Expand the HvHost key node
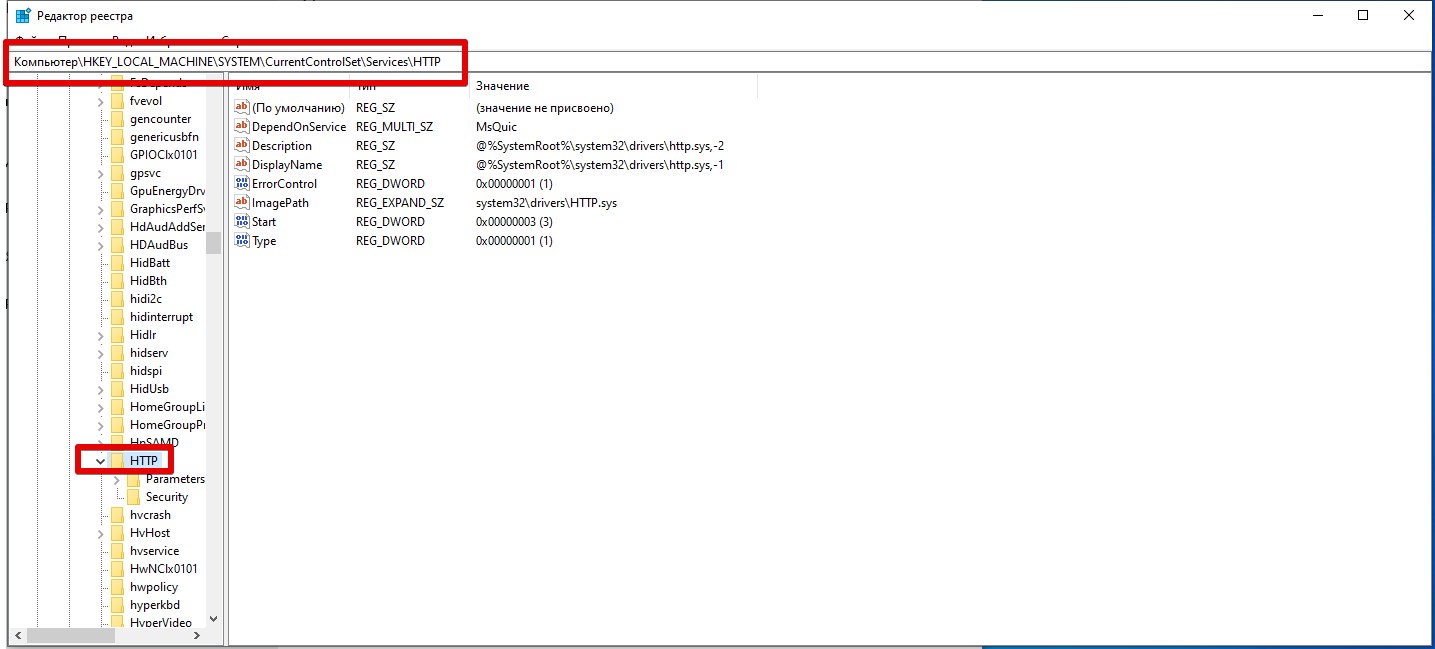The width and height of the screenshot is (1435, 649). point(100,533)
